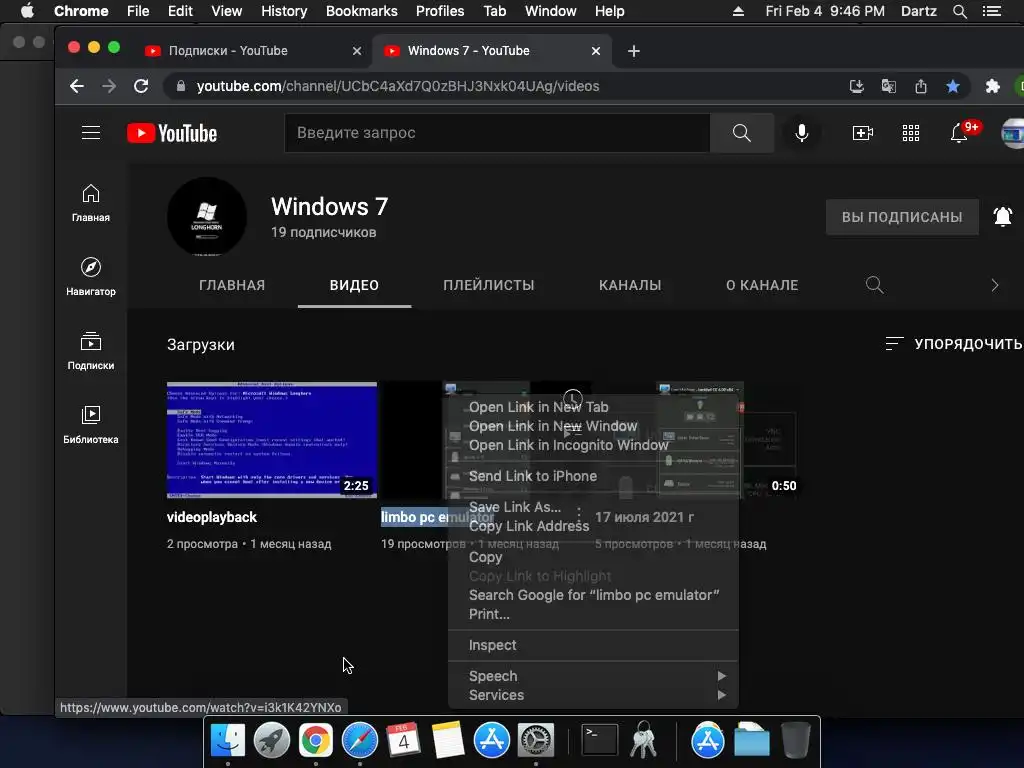The width and height of the screenshot is (1024, 768).
Task: Click share page icon
Action: 921,86
